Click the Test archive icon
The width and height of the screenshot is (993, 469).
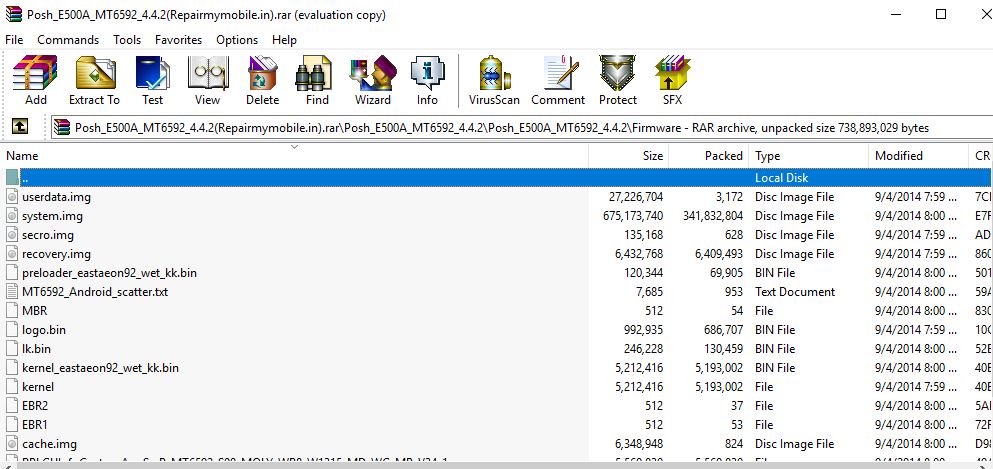(x=152, y=80)
